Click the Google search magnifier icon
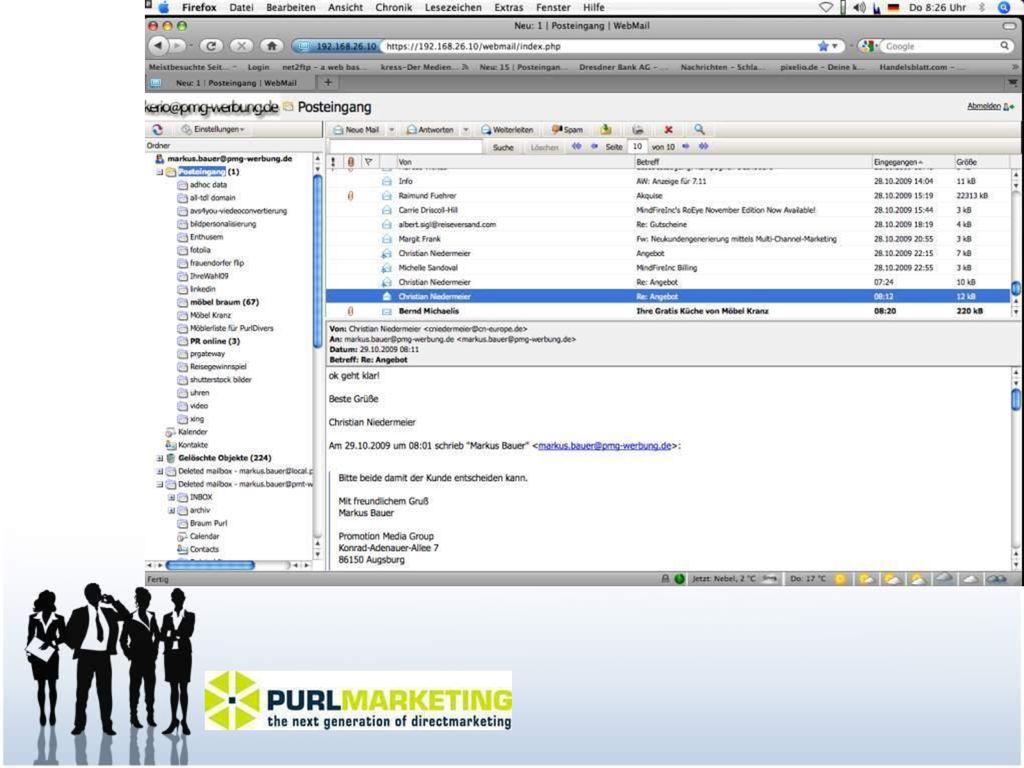Viewport: 1024px width, 768px height. (x=1004, y=46)
